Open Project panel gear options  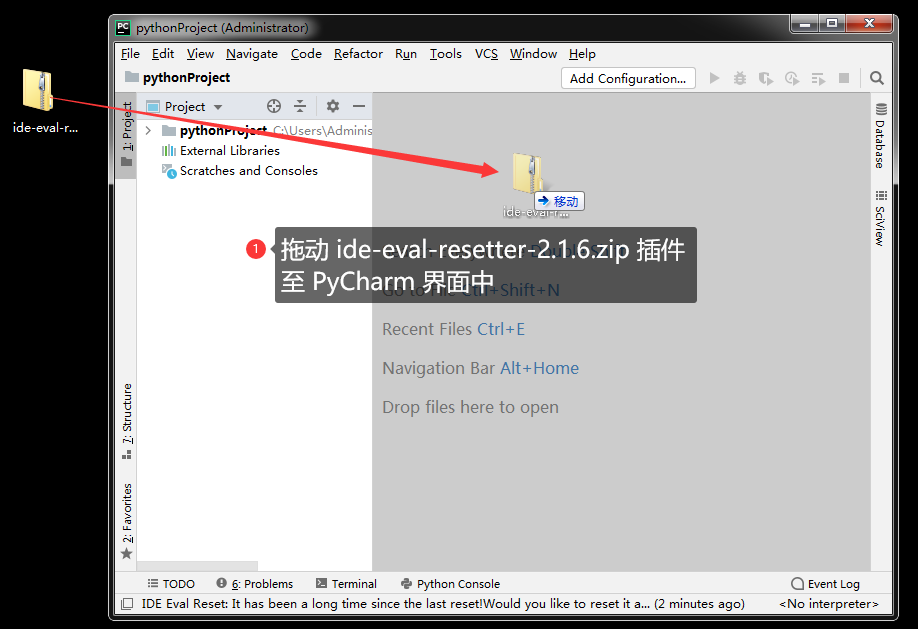point(333,106)
